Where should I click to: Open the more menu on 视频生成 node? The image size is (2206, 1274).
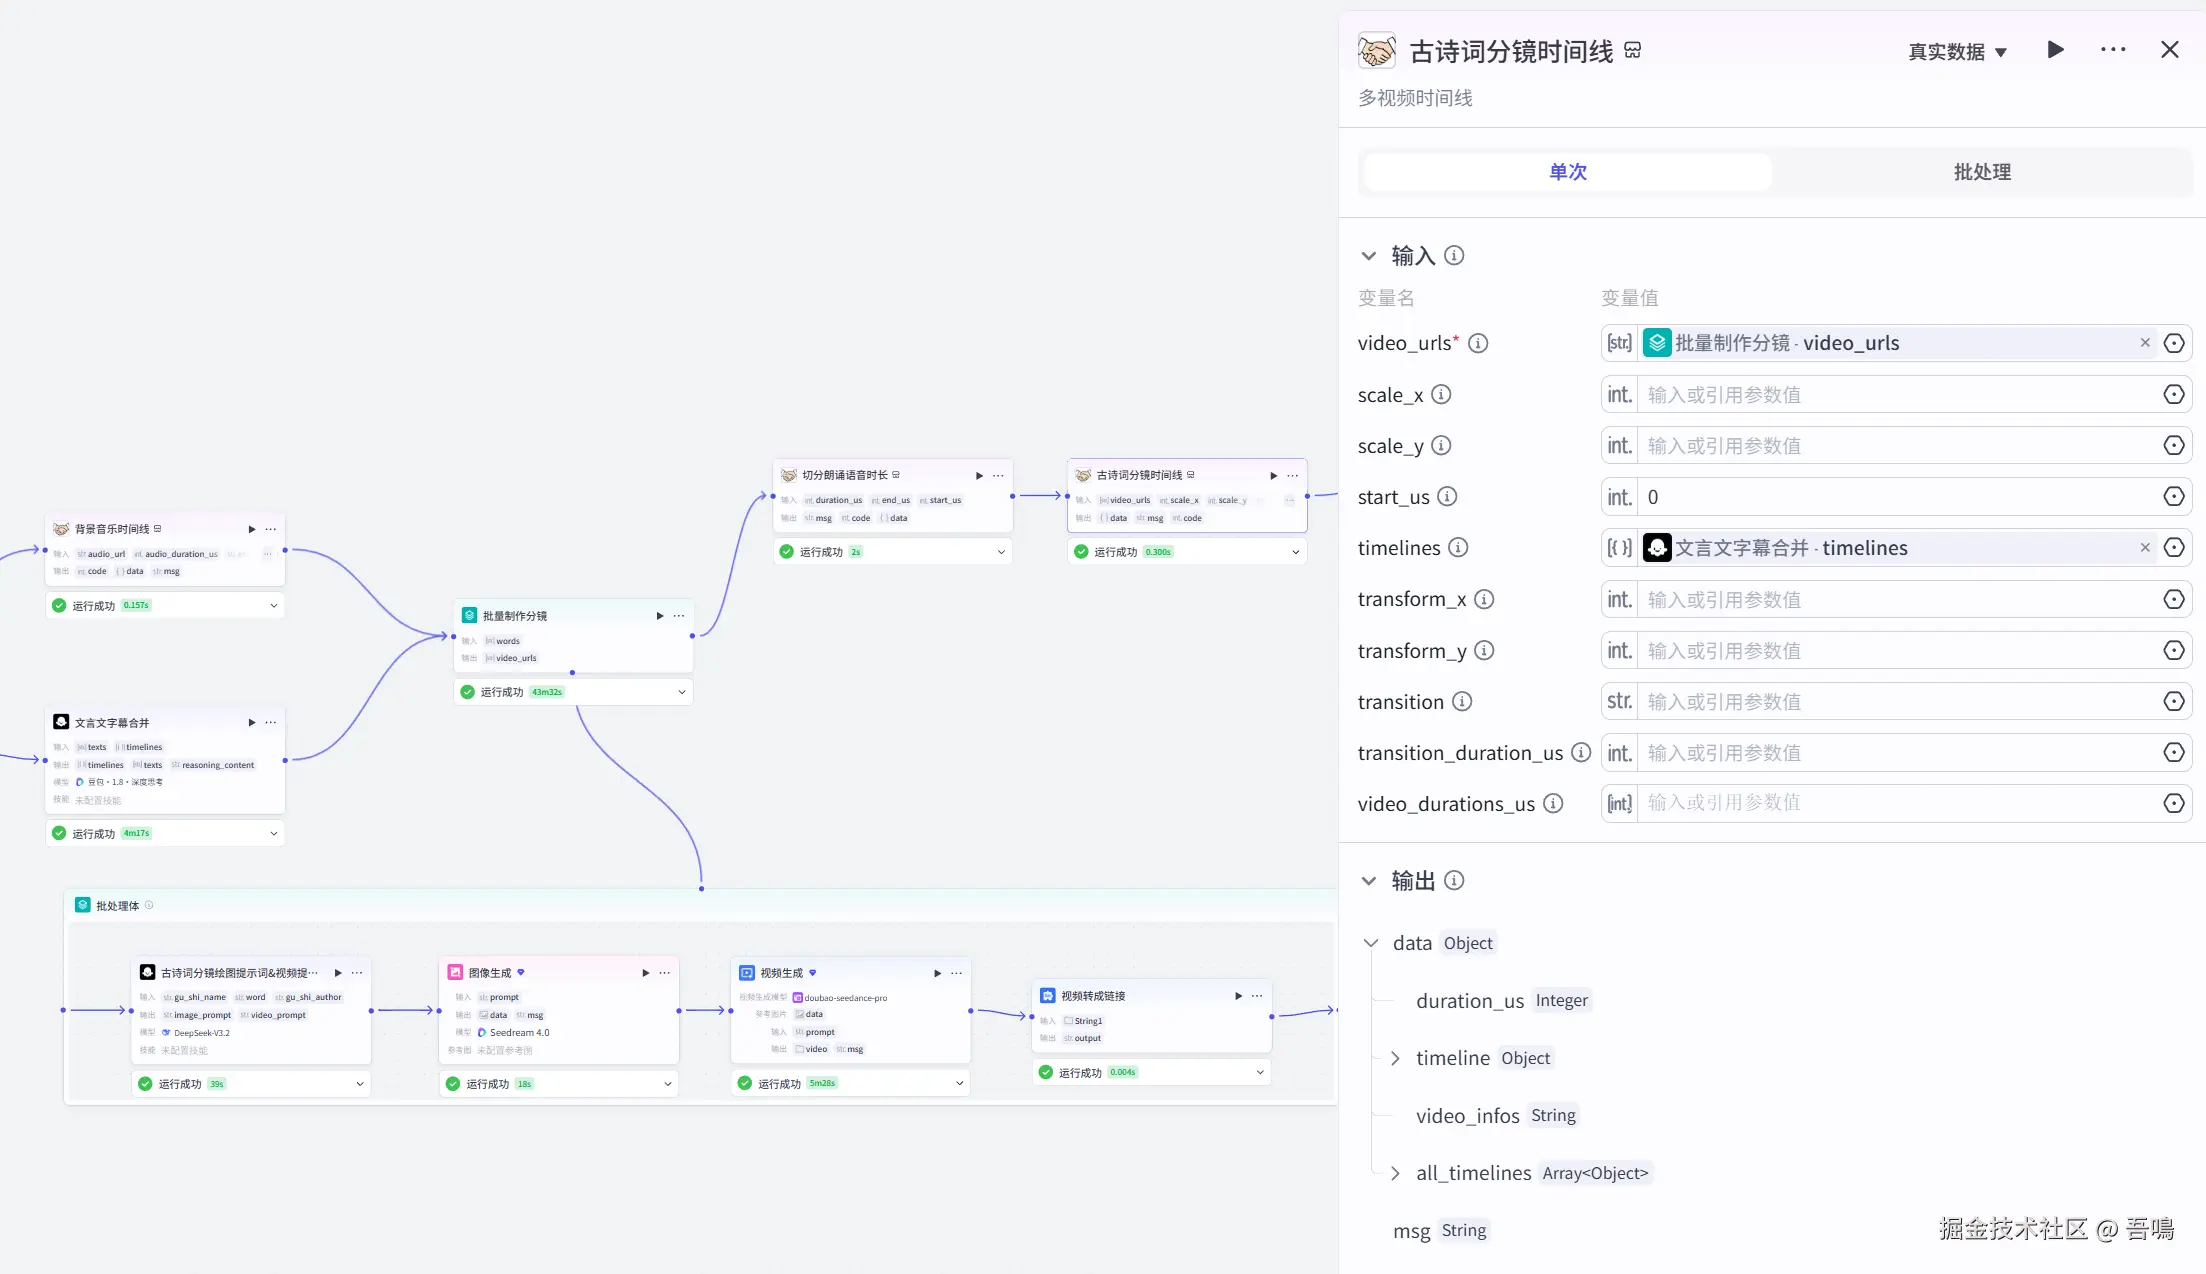click(x=957, y=973)
